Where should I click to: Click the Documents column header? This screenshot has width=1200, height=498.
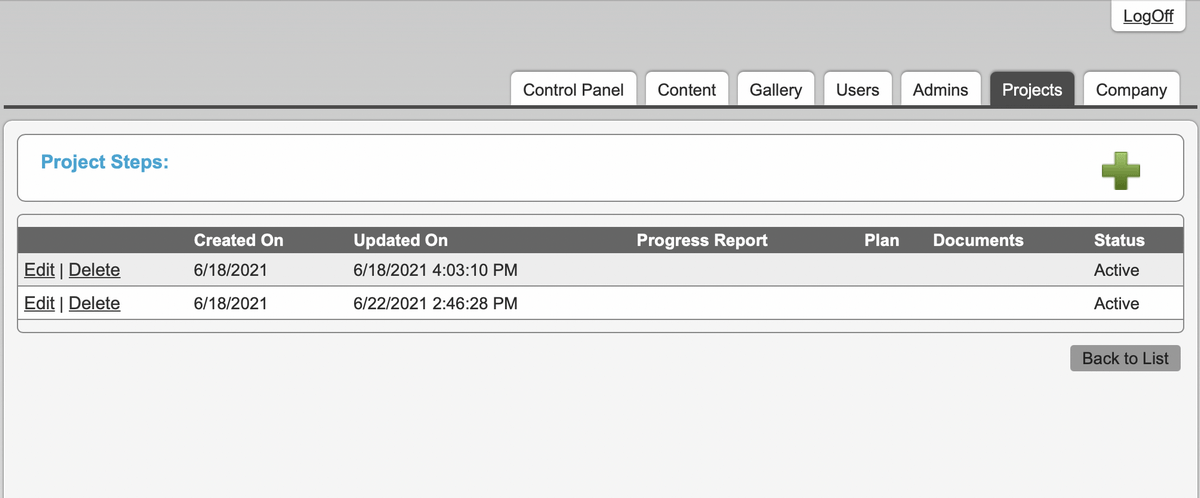coord(978,240)
